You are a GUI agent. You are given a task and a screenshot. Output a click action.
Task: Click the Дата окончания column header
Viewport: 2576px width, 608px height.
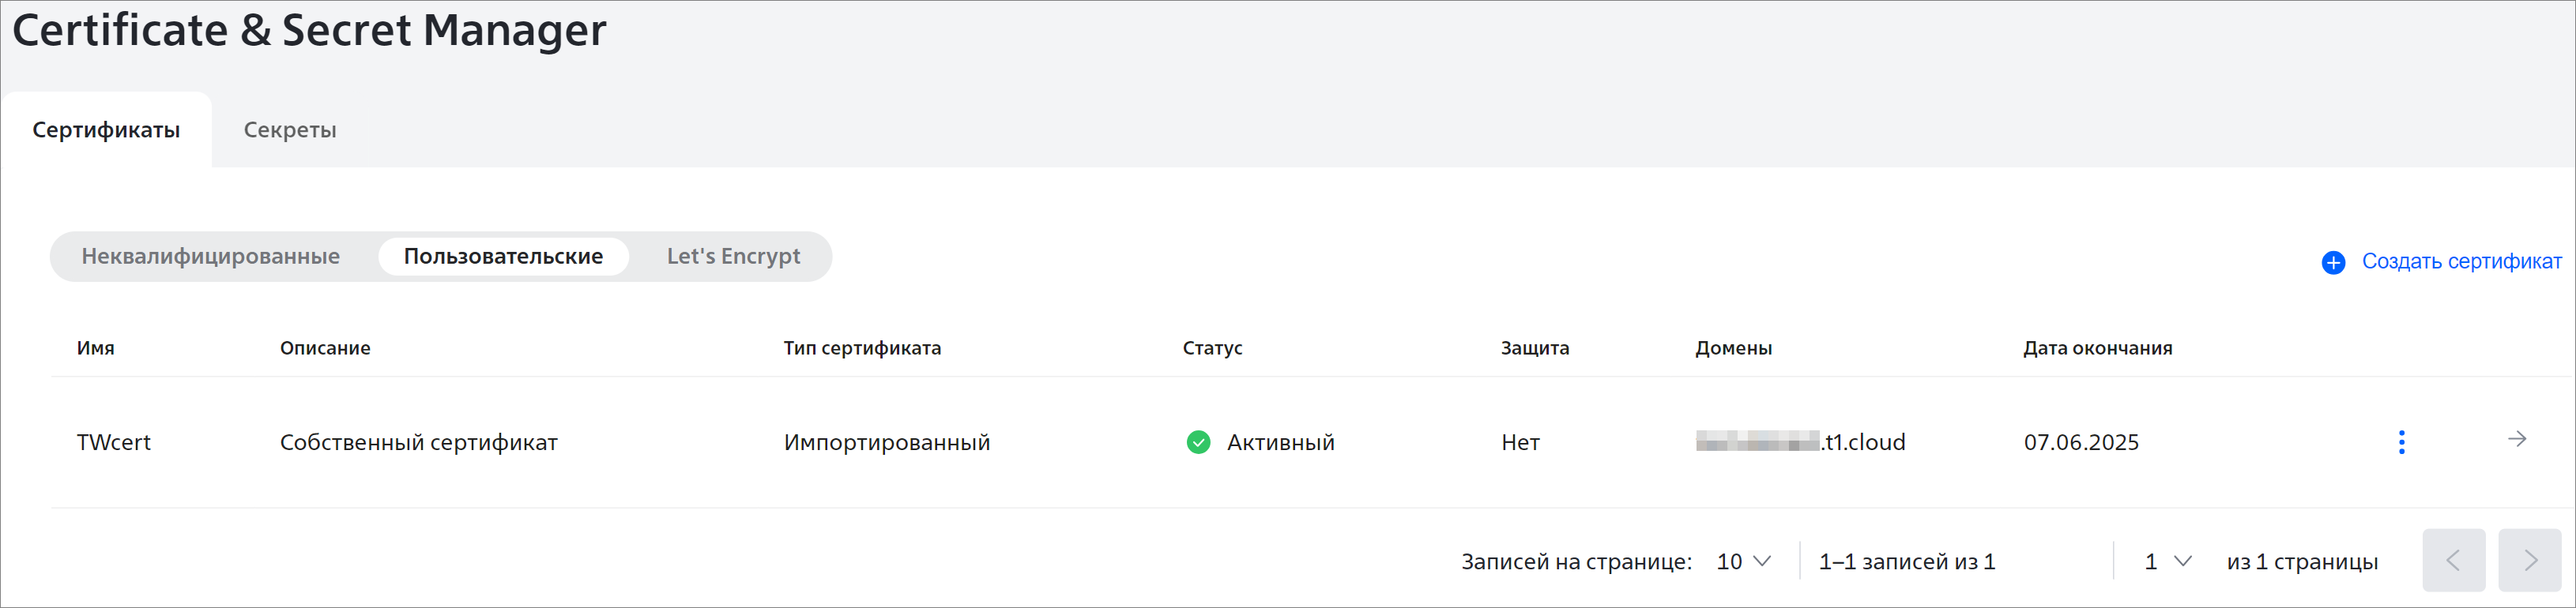[x=2097, y=348]
